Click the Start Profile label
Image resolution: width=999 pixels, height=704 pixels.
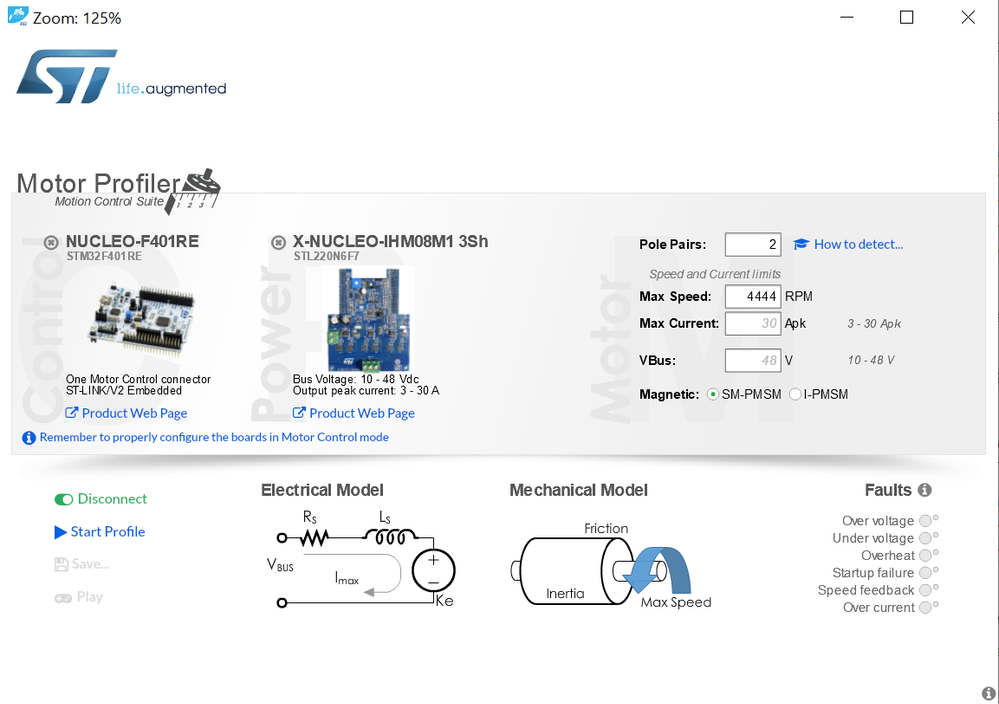click(x=108, y=532)
